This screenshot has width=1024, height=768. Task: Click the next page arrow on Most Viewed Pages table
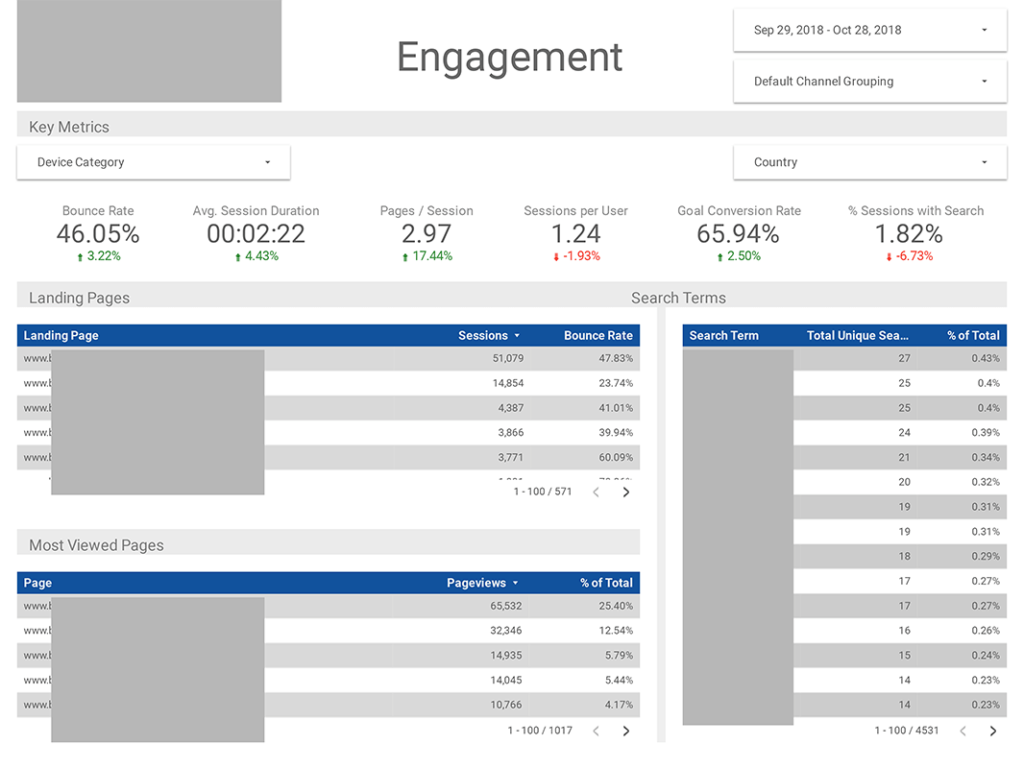[x=626, y=731]
